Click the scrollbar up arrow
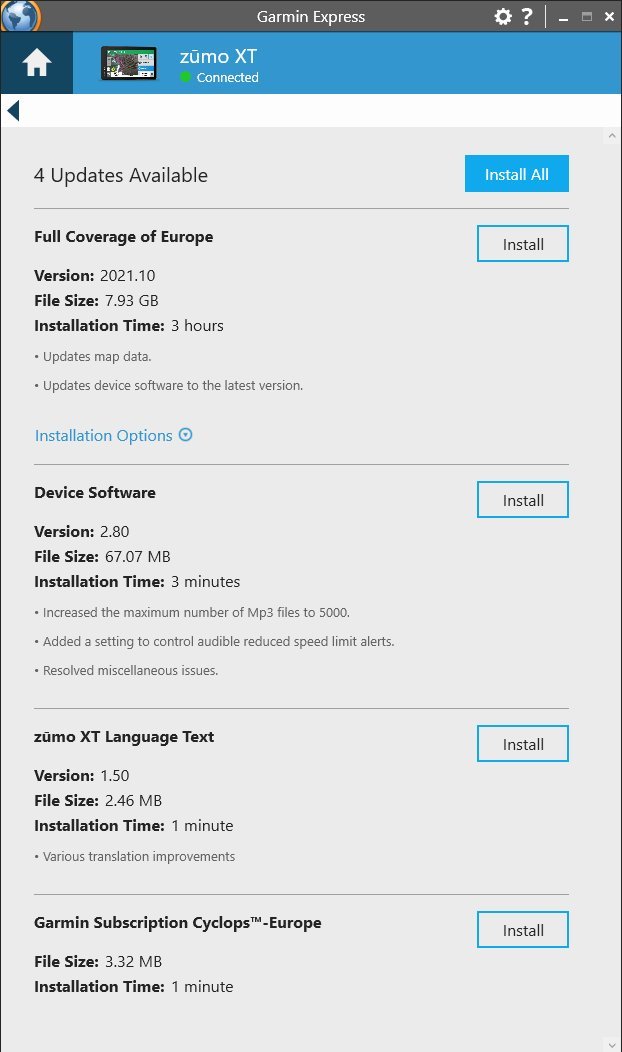 [x=611, y=136]
